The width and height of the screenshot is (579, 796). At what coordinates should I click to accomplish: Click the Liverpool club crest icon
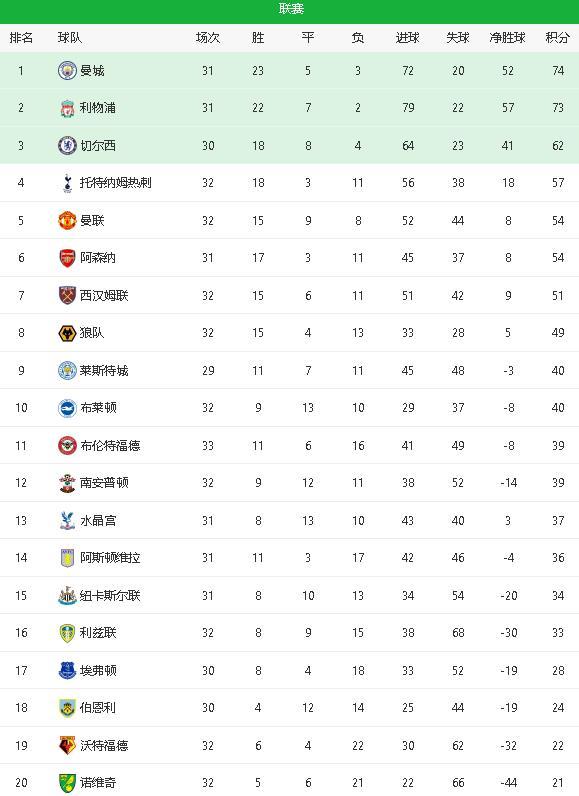67,108
